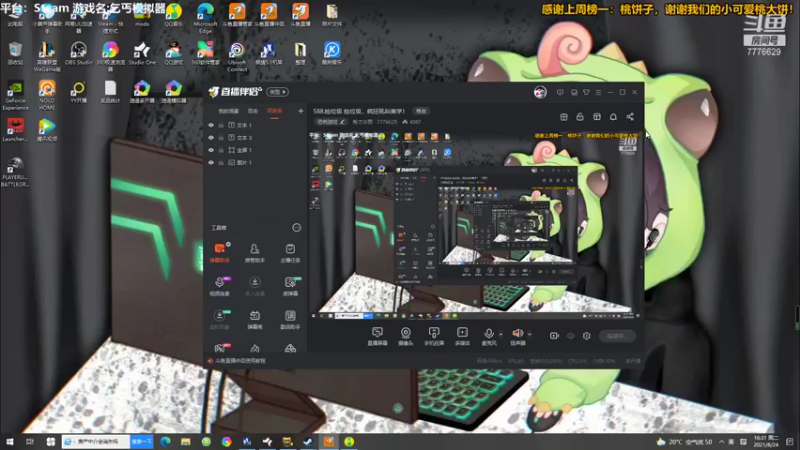Add a 摄像头 camera source
This screenshot has width=800, height=450.
tap(406, 337)
